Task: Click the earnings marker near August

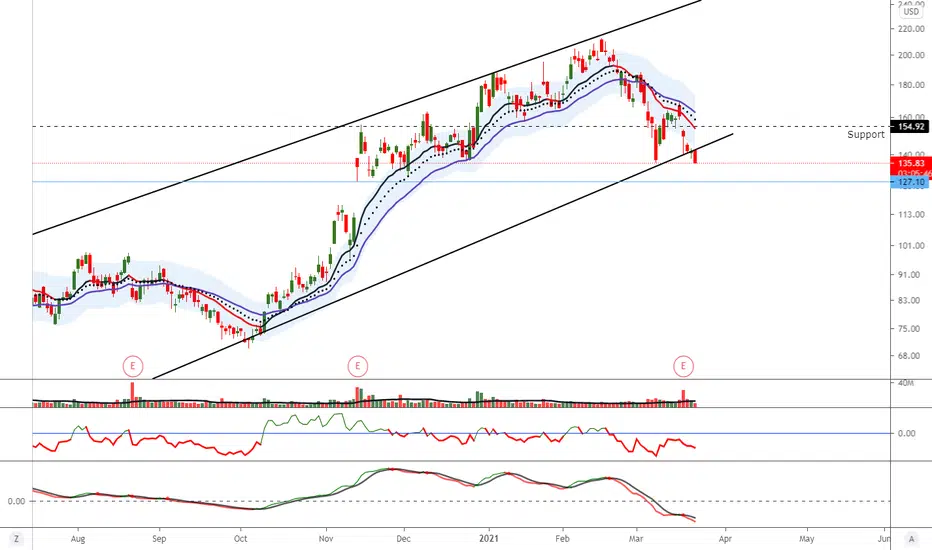Action: click(x=133, y=366)
